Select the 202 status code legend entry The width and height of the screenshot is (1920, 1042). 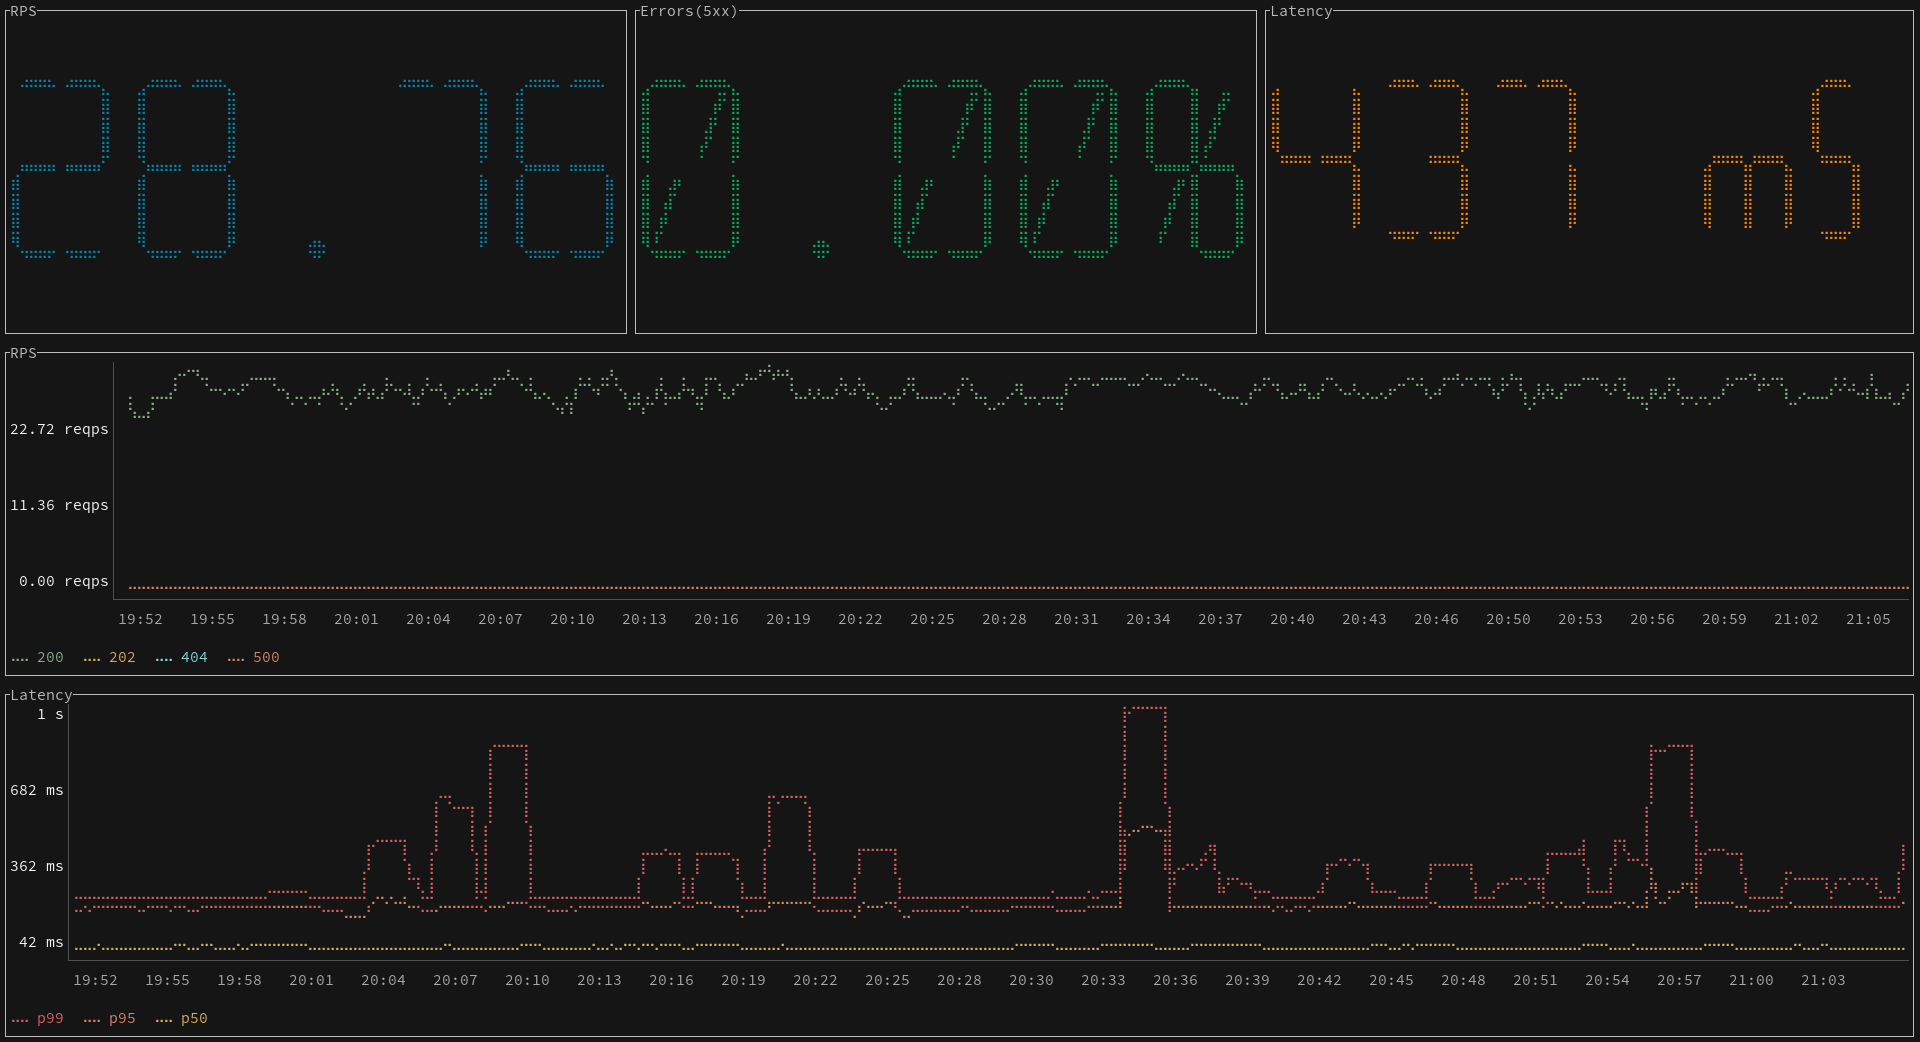point(110,657)
